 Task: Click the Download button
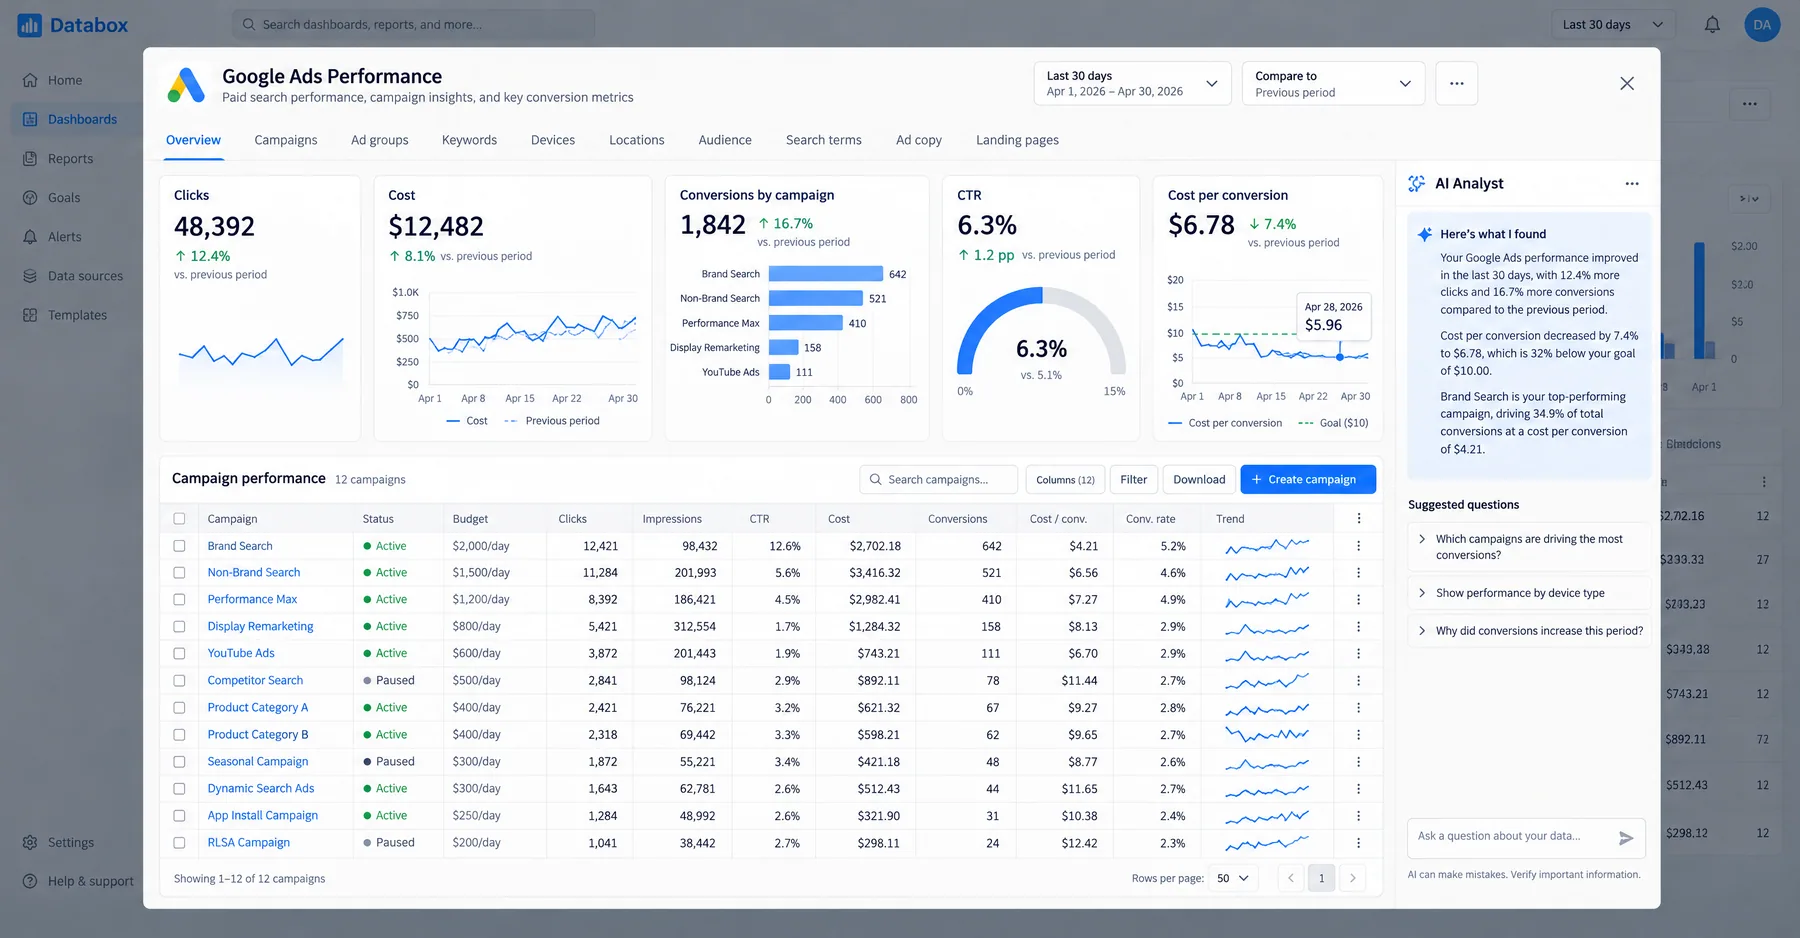click(x=1199, y=480)
